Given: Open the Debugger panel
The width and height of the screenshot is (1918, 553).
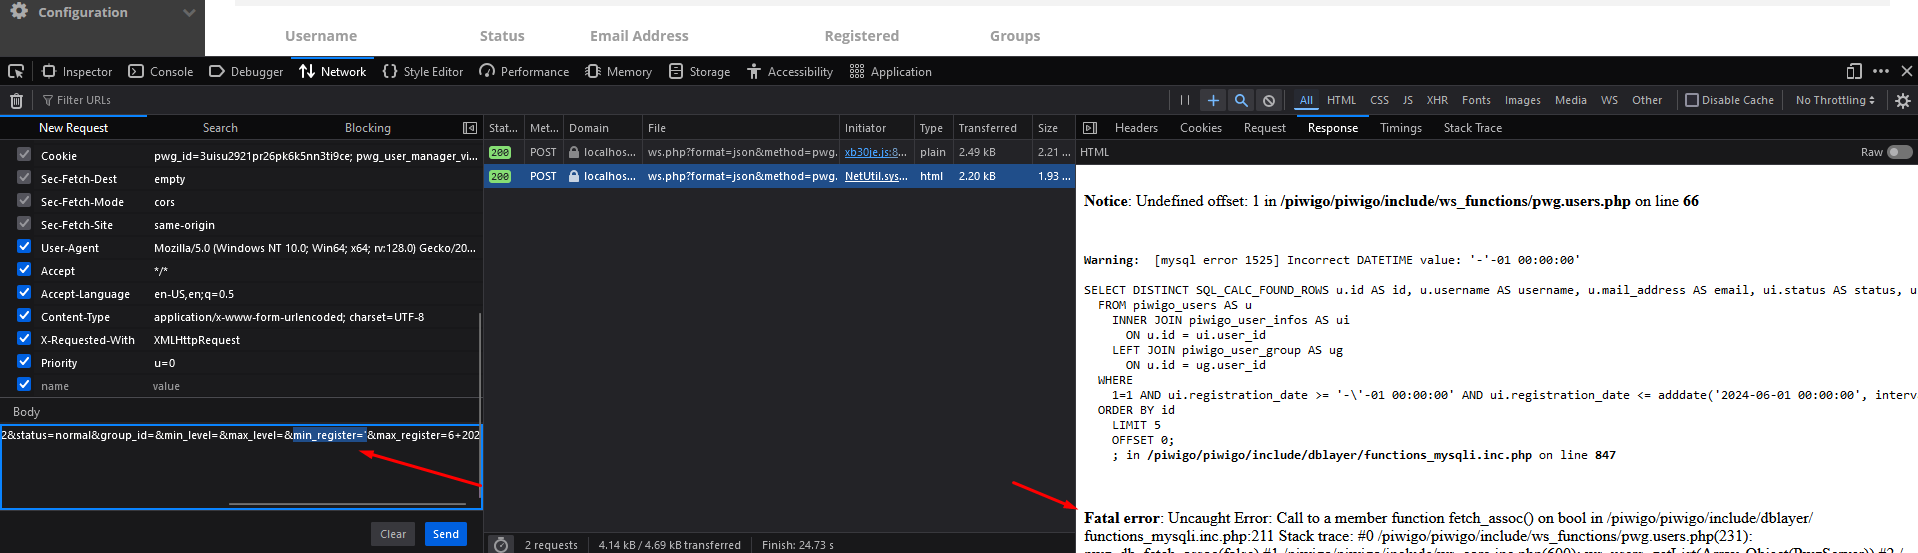Looking at the screenshot, I should point(246,72).
